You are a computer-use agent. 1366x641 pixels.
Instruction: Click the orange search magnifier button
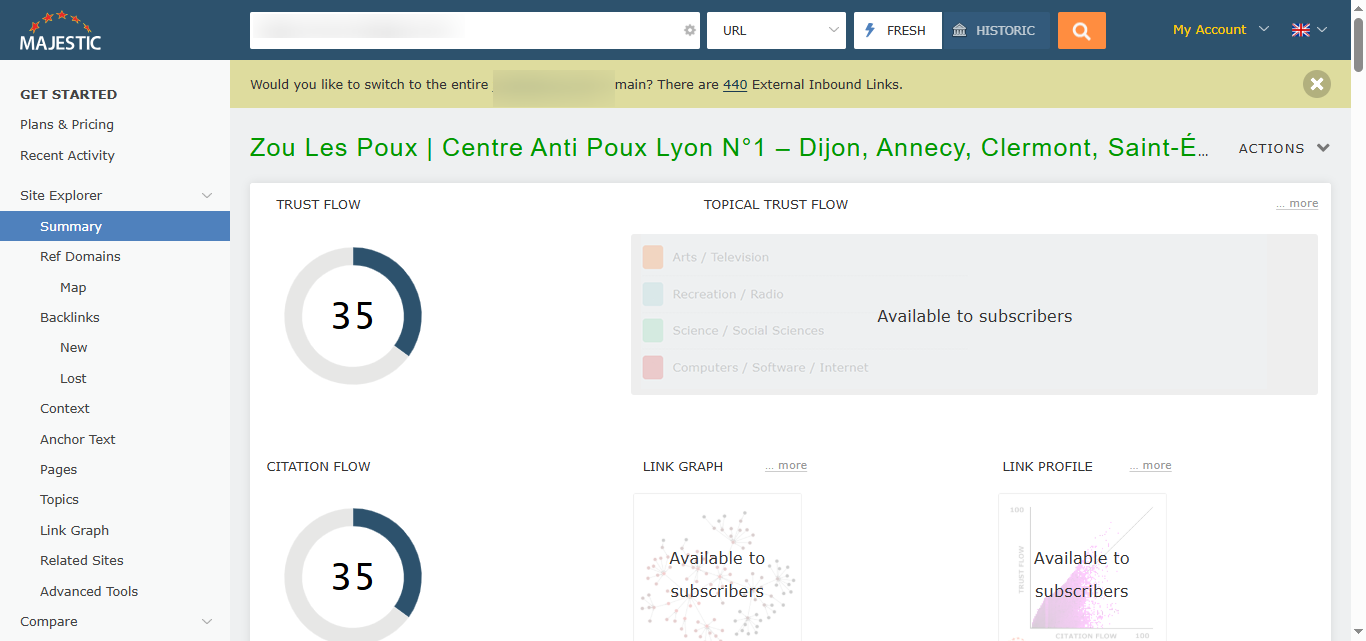[x=1081, y=30]
